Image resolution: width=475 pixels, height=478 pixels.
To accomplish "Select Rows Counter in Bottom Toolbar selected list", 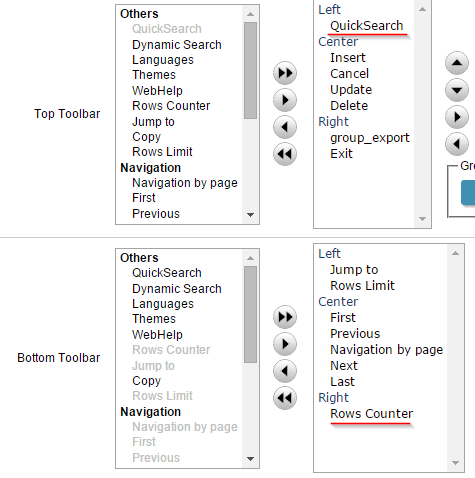I will pos(371,414).
